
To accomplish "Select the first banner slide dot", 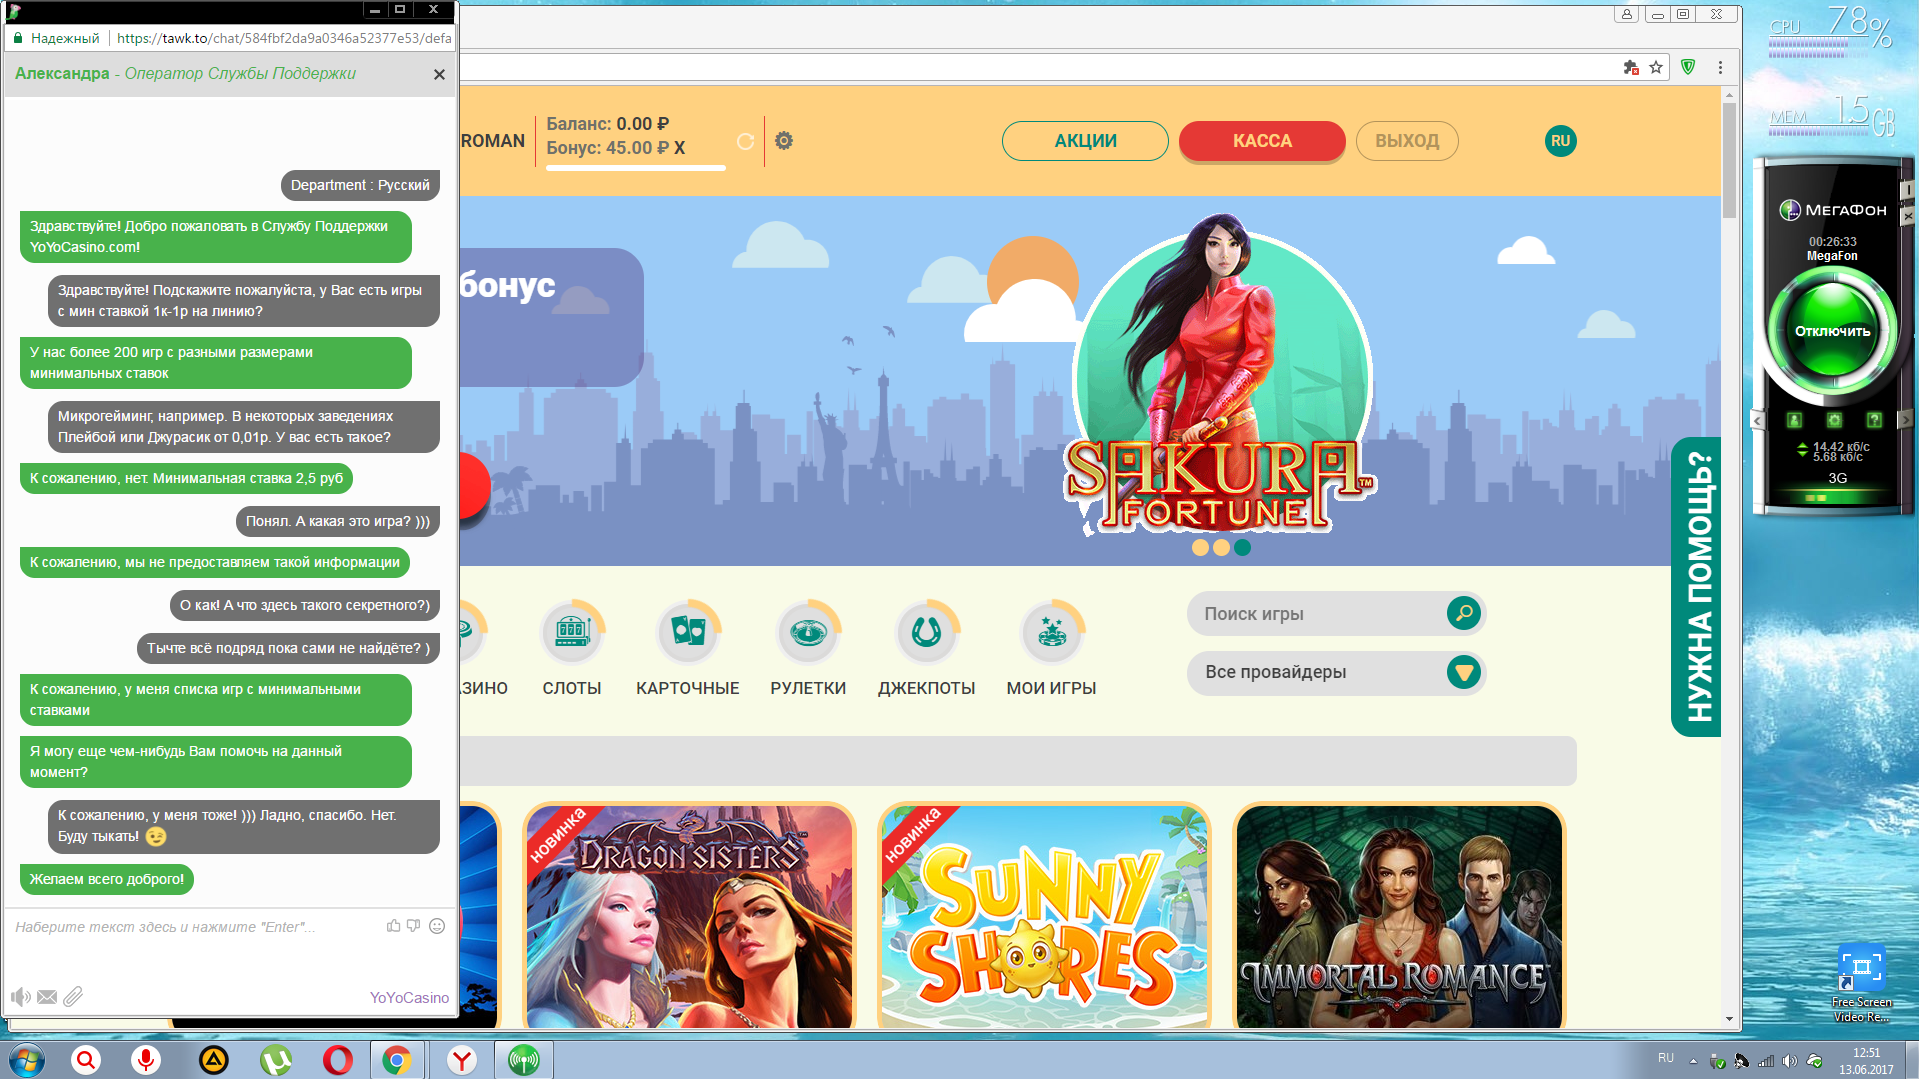I will tap(1200, 548).
